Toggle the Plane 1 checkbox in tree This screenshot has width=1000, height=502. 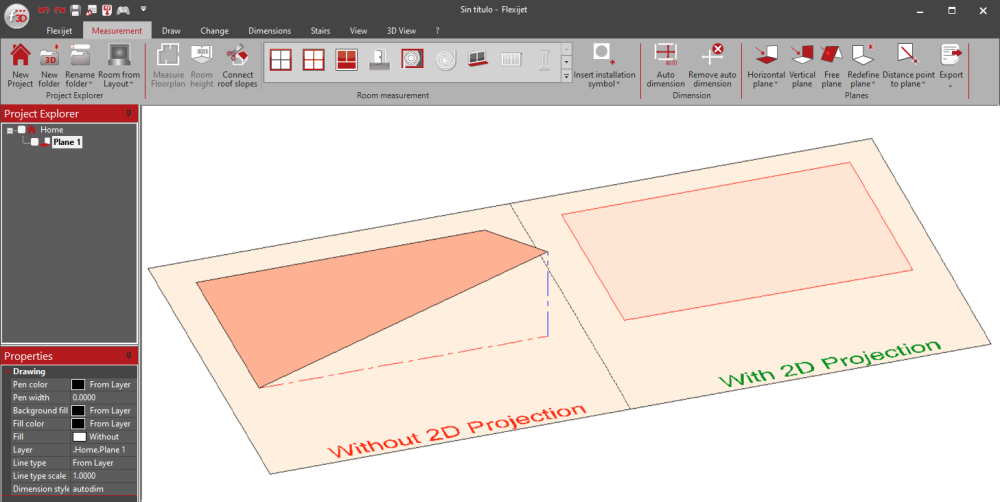point(34,142)
